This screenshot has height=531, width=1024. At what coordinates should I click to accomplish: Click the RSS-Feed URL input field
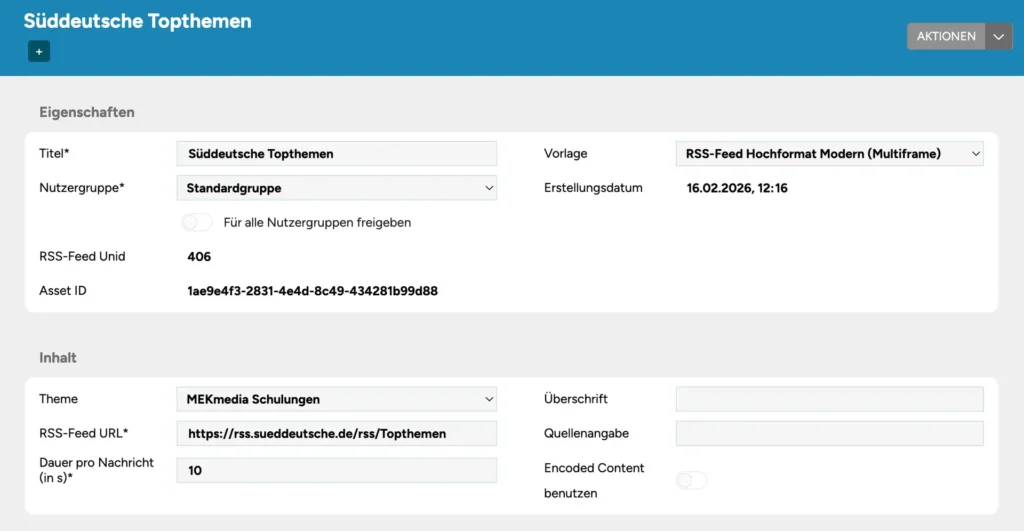[x=336, y=434]
